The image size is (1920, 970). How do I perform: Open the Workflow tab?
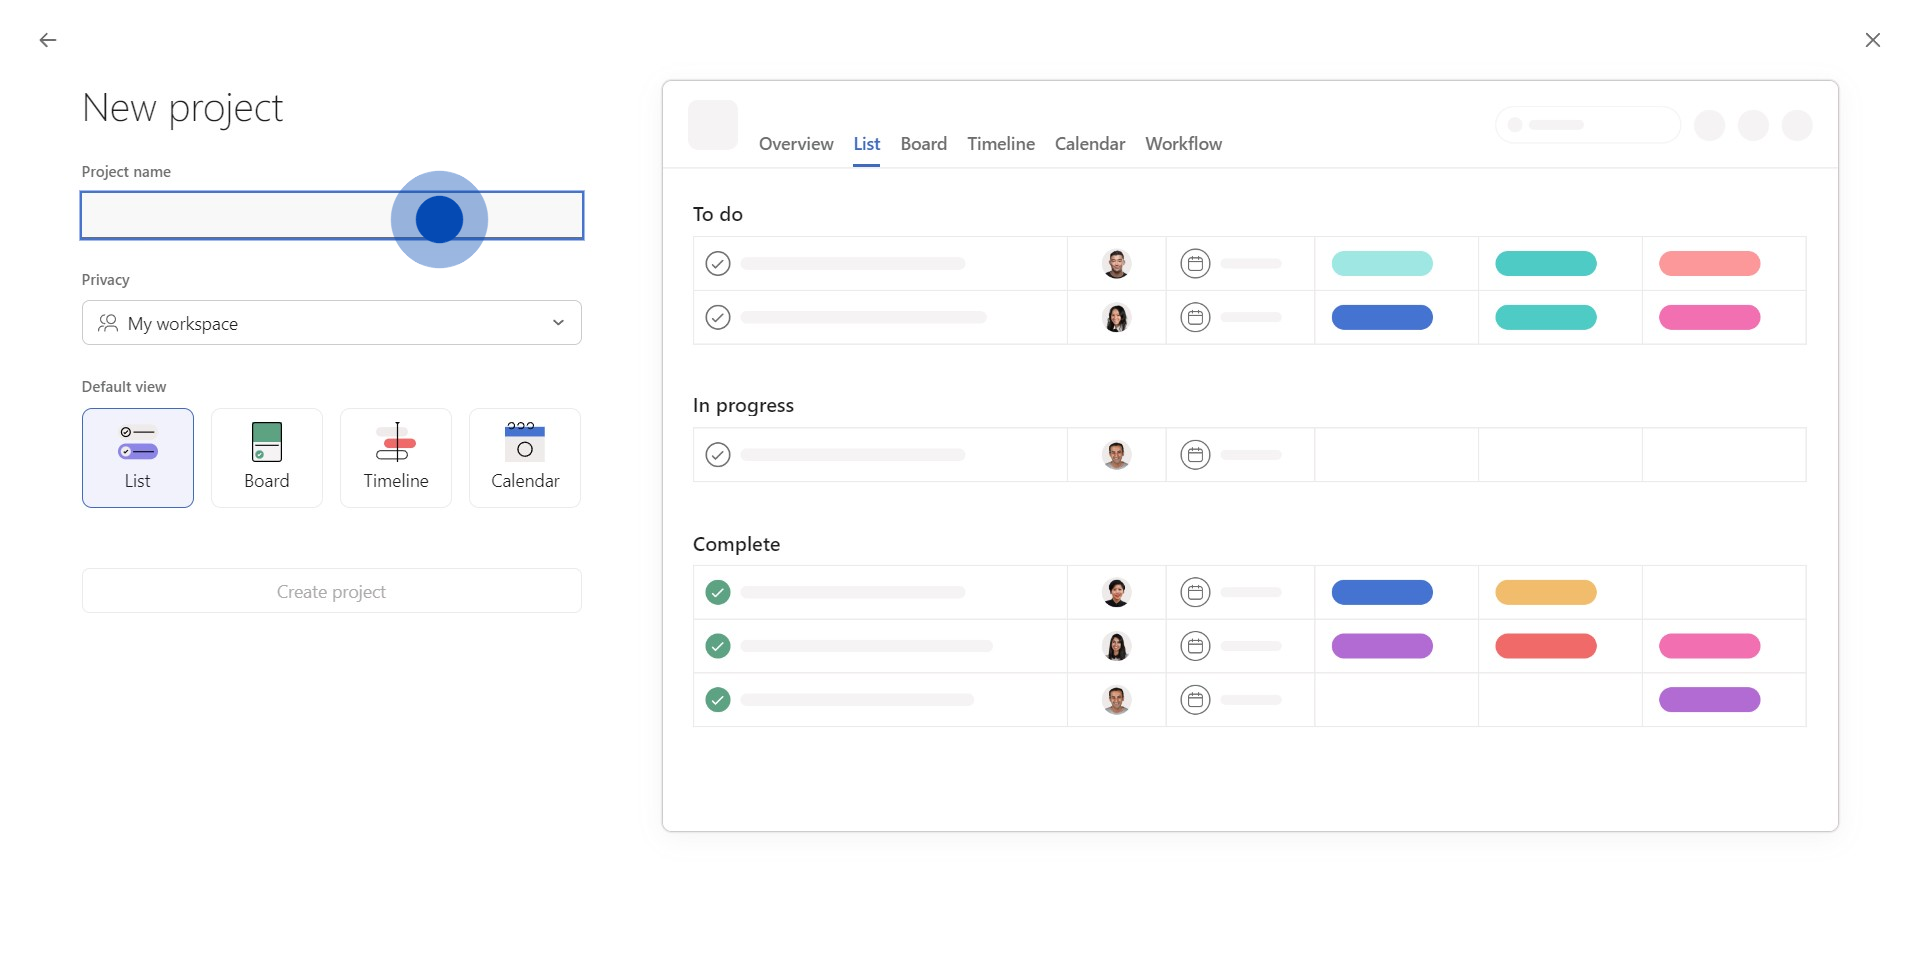click(1183, 144)
